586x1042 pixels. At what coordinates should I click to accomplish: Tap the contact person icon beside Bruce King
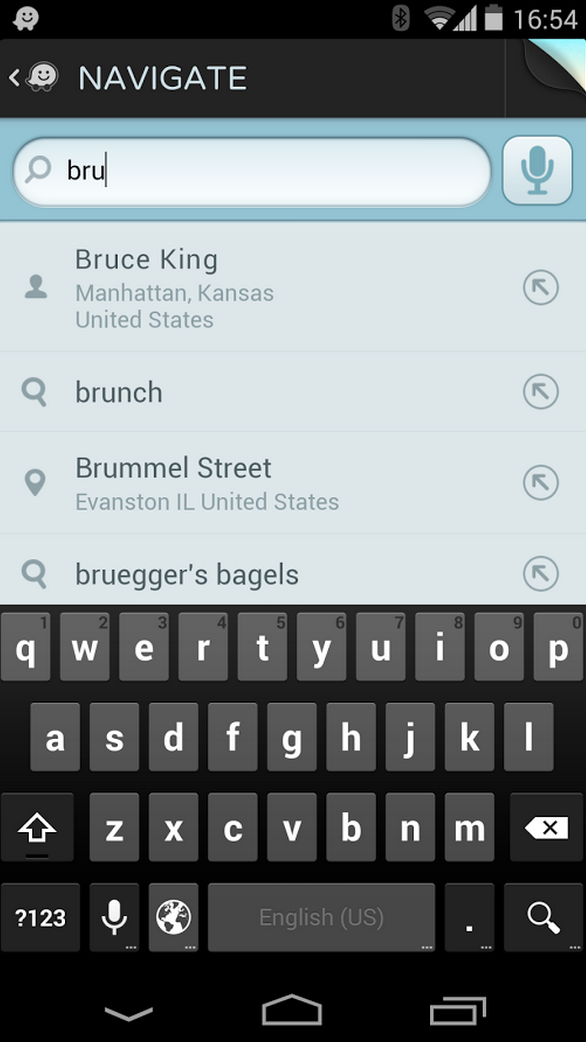point(35,287)
